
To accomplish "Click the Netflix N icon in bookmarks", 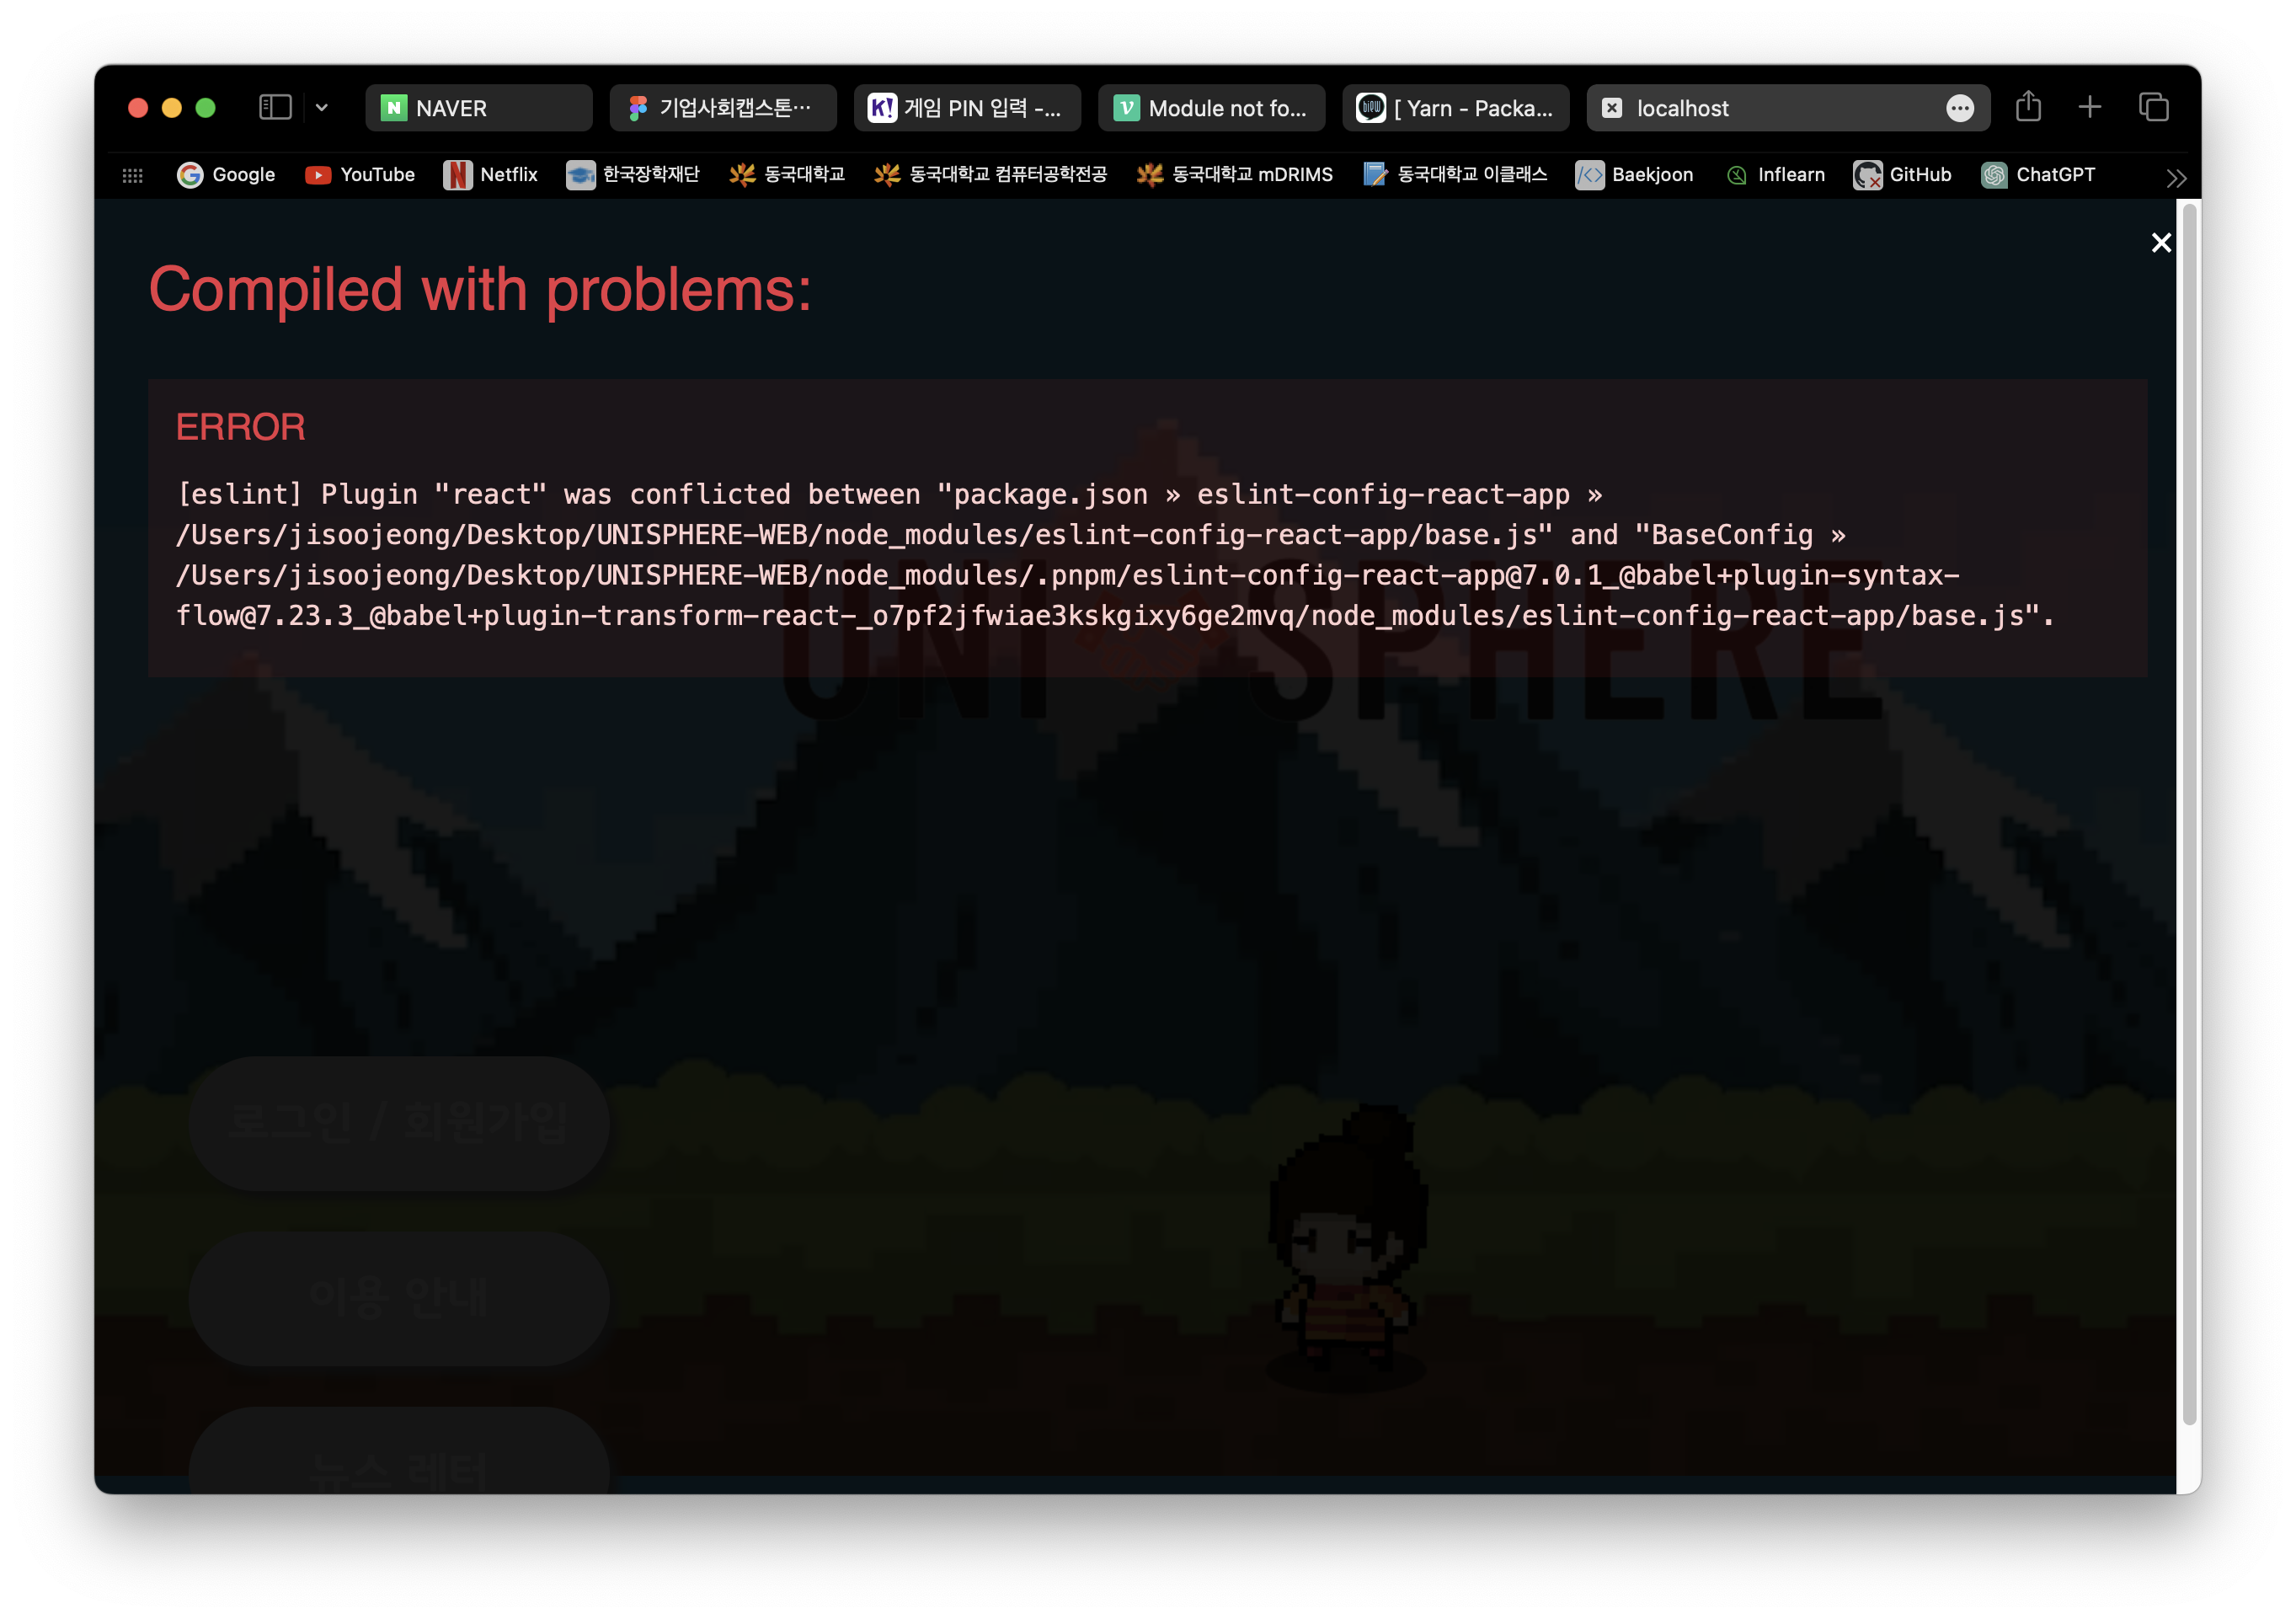I will coord(457,175).
